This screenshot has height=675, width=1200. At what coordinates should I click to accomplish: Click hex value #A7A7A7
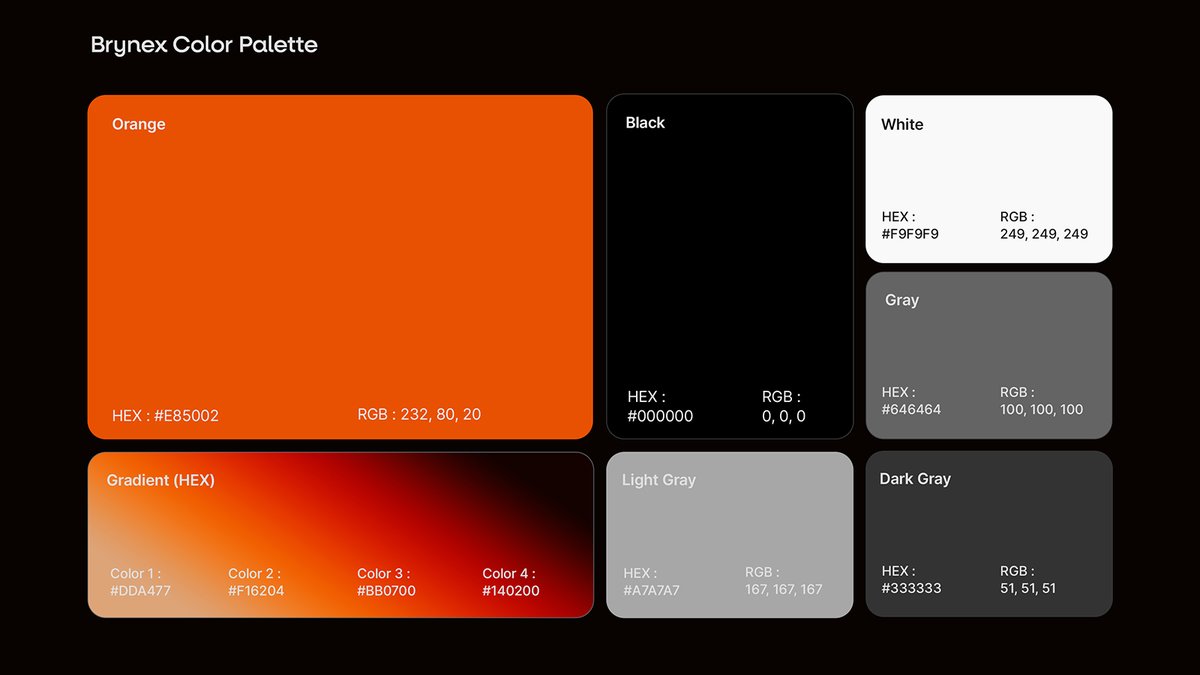[651, 590]
